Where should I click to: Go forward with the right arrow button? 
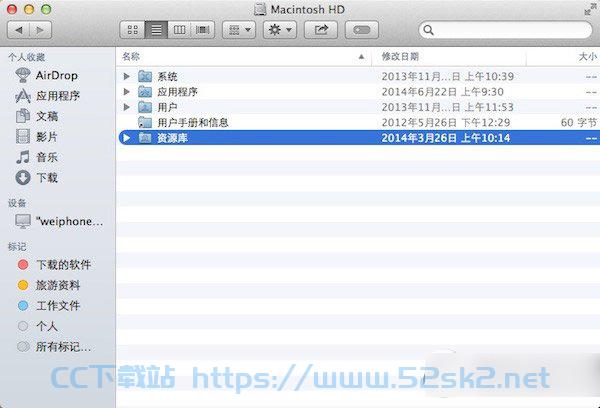[x=40, y=30]
